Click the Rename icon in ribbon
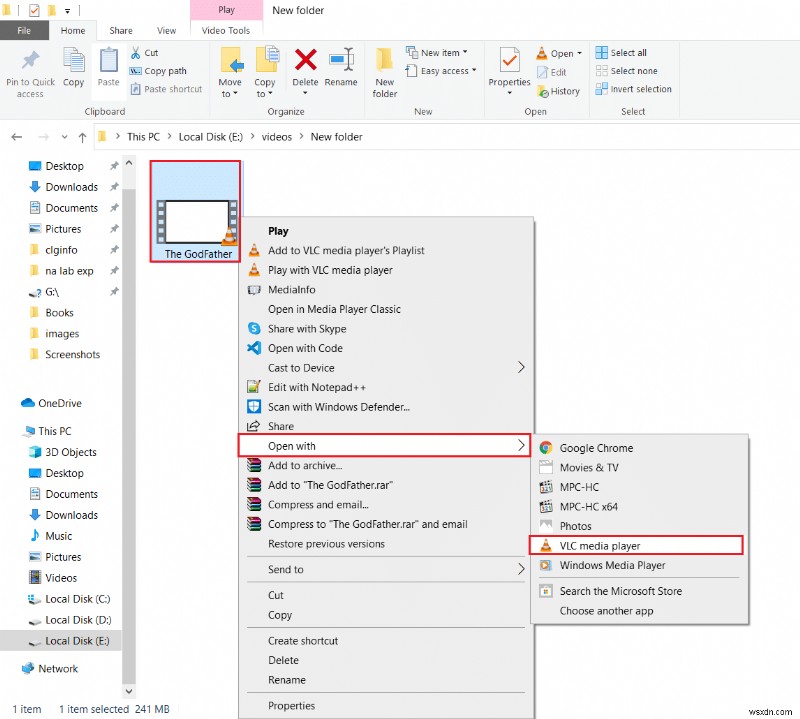The image size is (800, 719). click(x=341, y=60)
